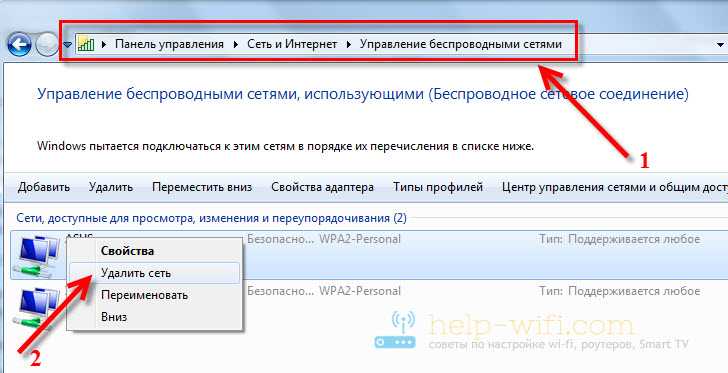Click 'Типы профилей' toolbar button
728x373 pixels.
[x=438, y=187]
